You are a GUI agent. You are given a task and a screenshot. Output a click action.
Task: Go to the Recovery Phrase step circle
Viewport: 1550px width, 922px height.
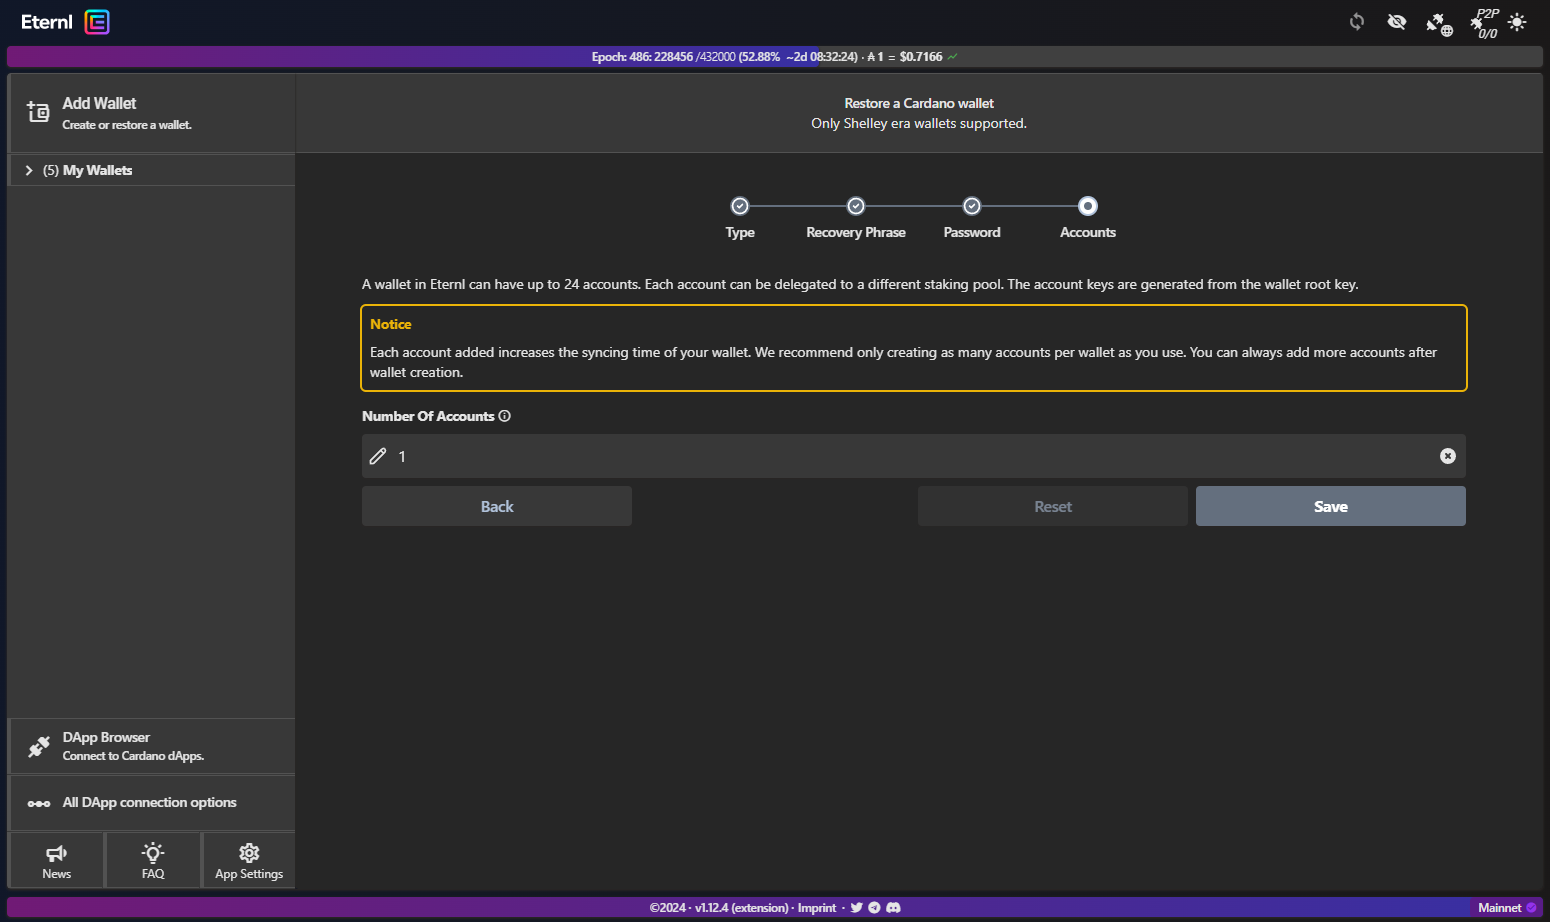coord(856,206)
